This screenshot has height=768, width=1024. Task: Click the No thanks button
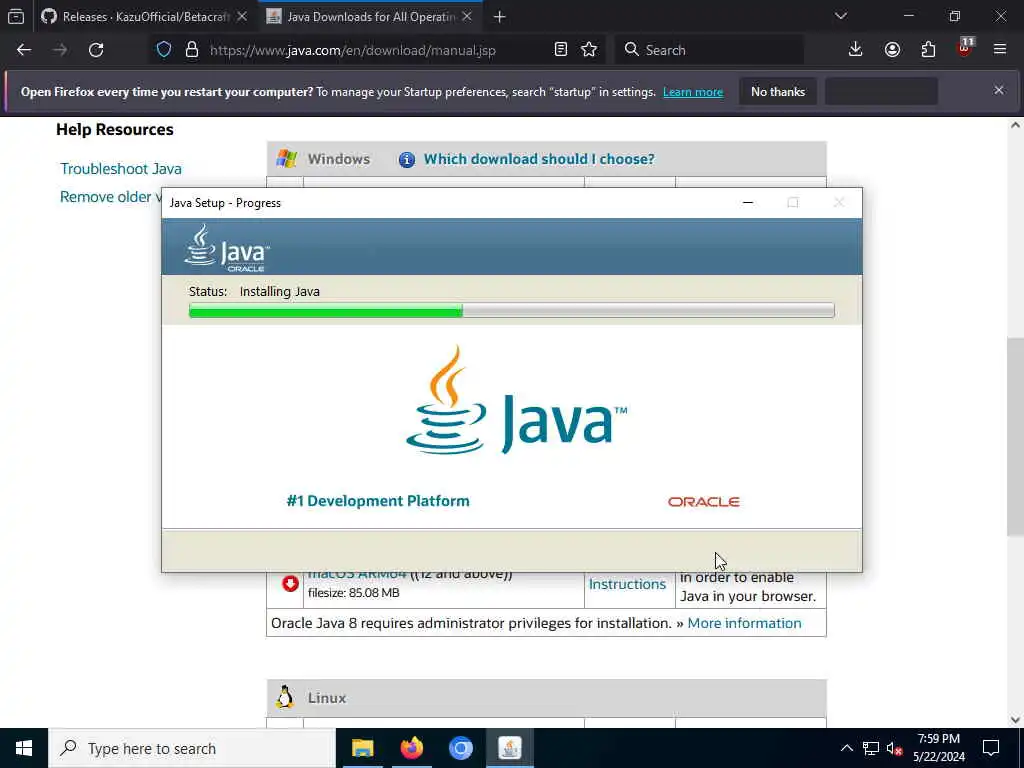(x=778, y=91)
